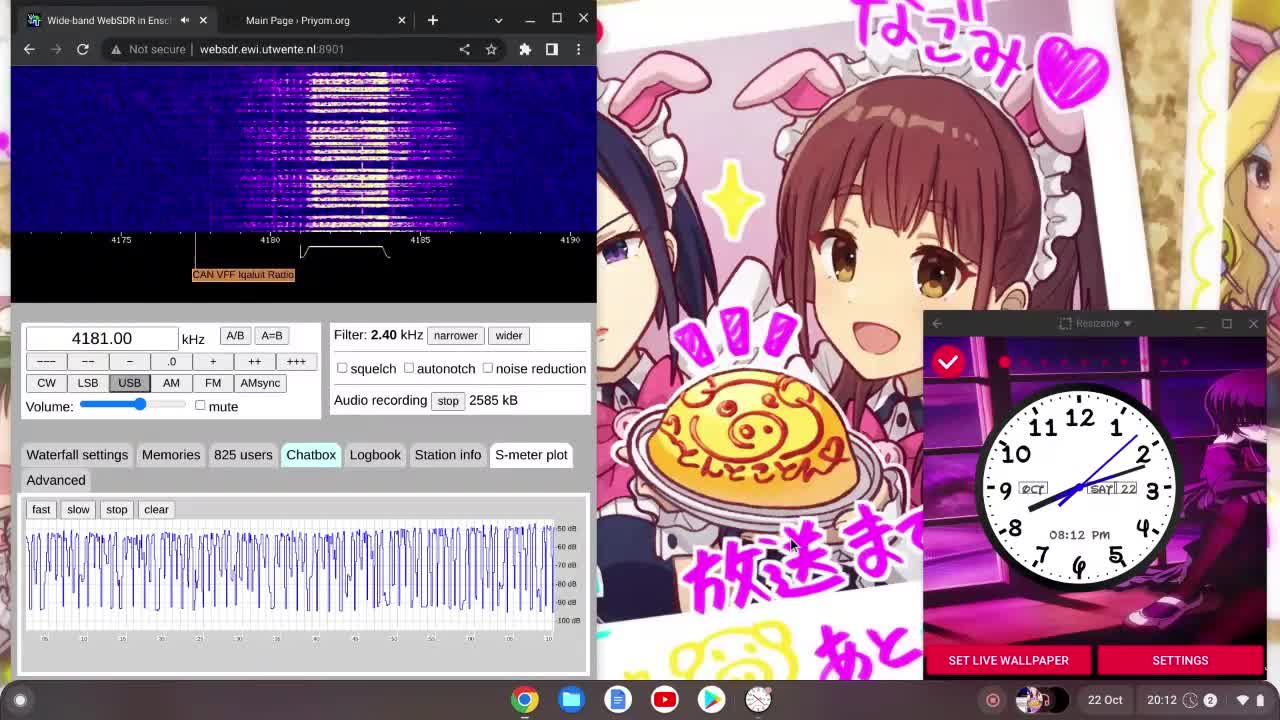Share this page using the share icon

click(464, 49)
